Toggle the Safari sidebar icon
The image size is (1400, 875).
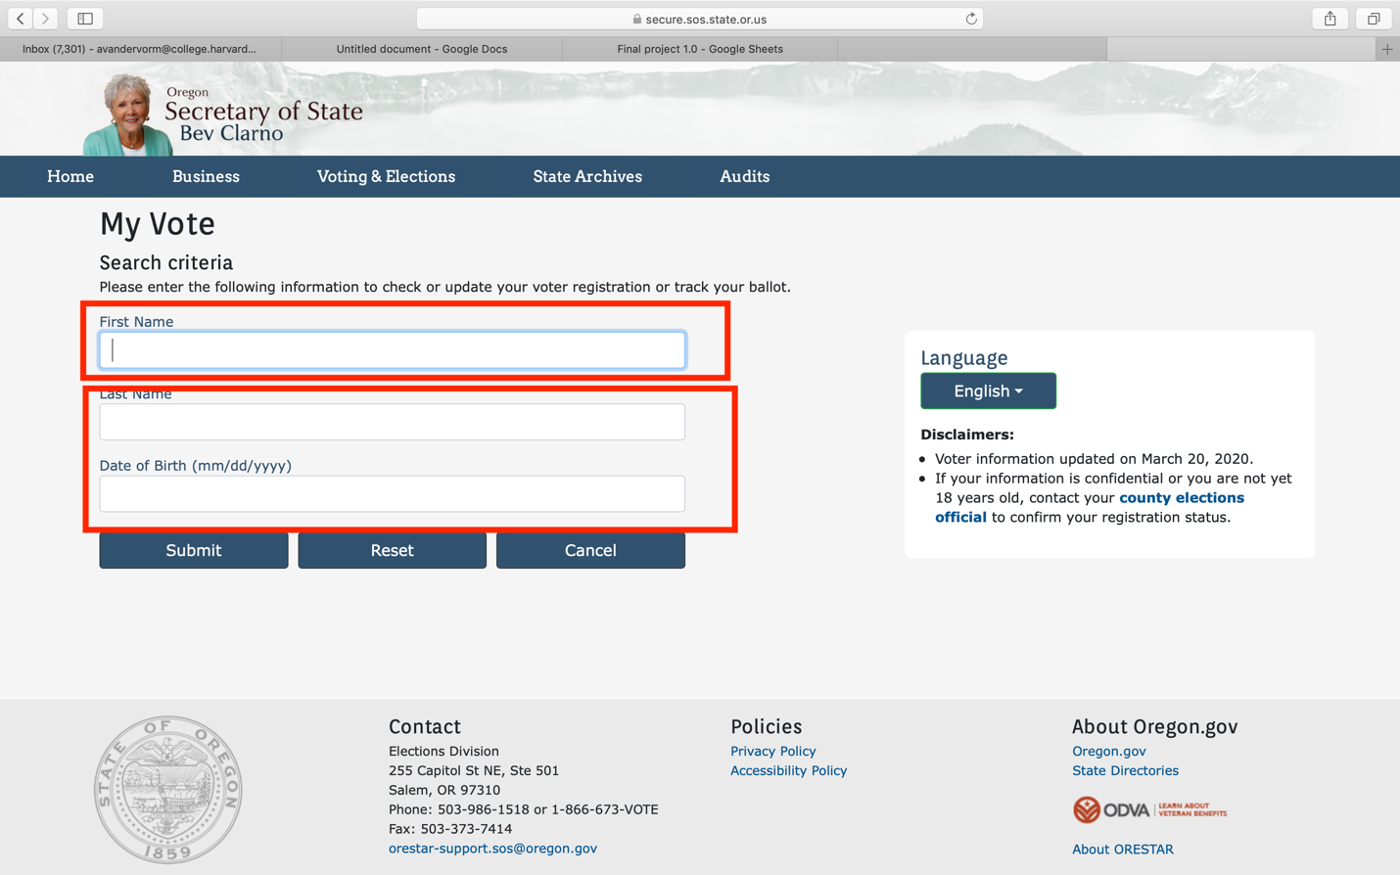85,18
